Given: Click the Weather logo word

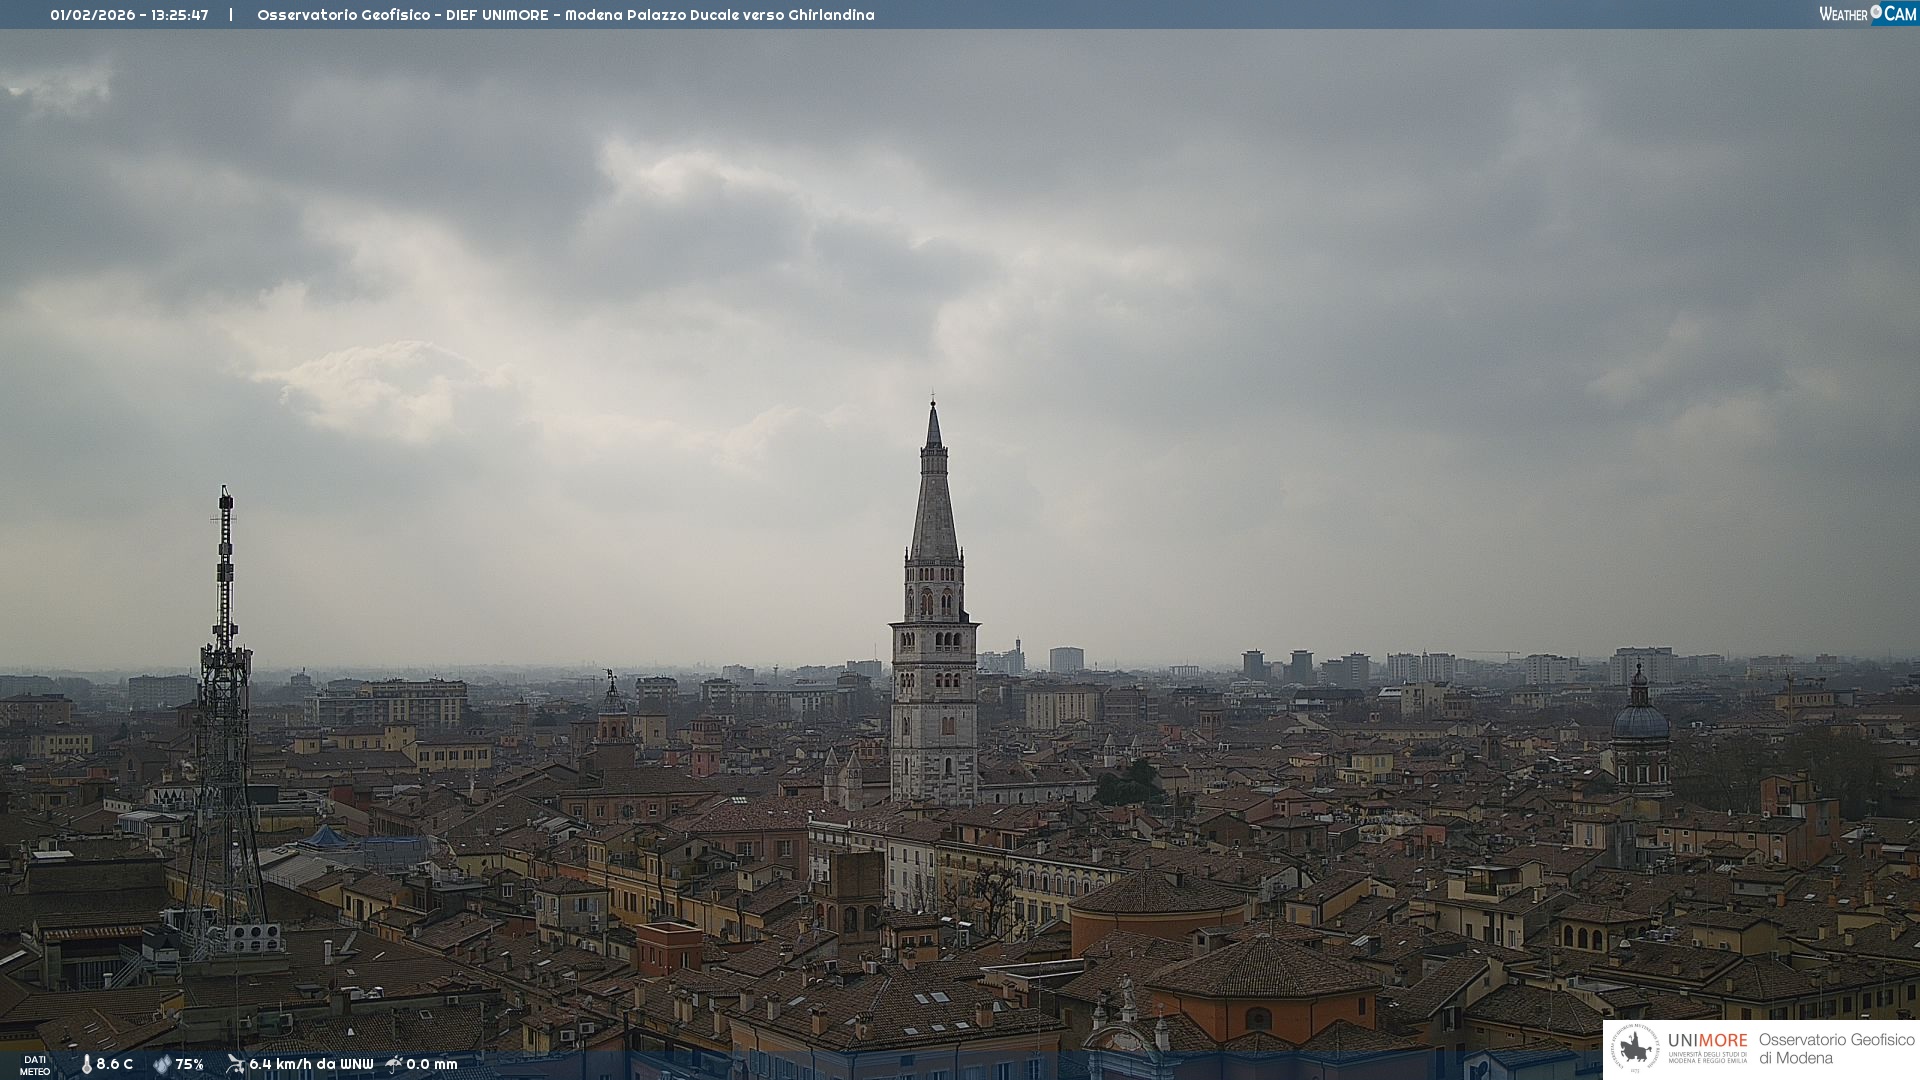Looking at the screenshot, I should tap(1843, 14).
